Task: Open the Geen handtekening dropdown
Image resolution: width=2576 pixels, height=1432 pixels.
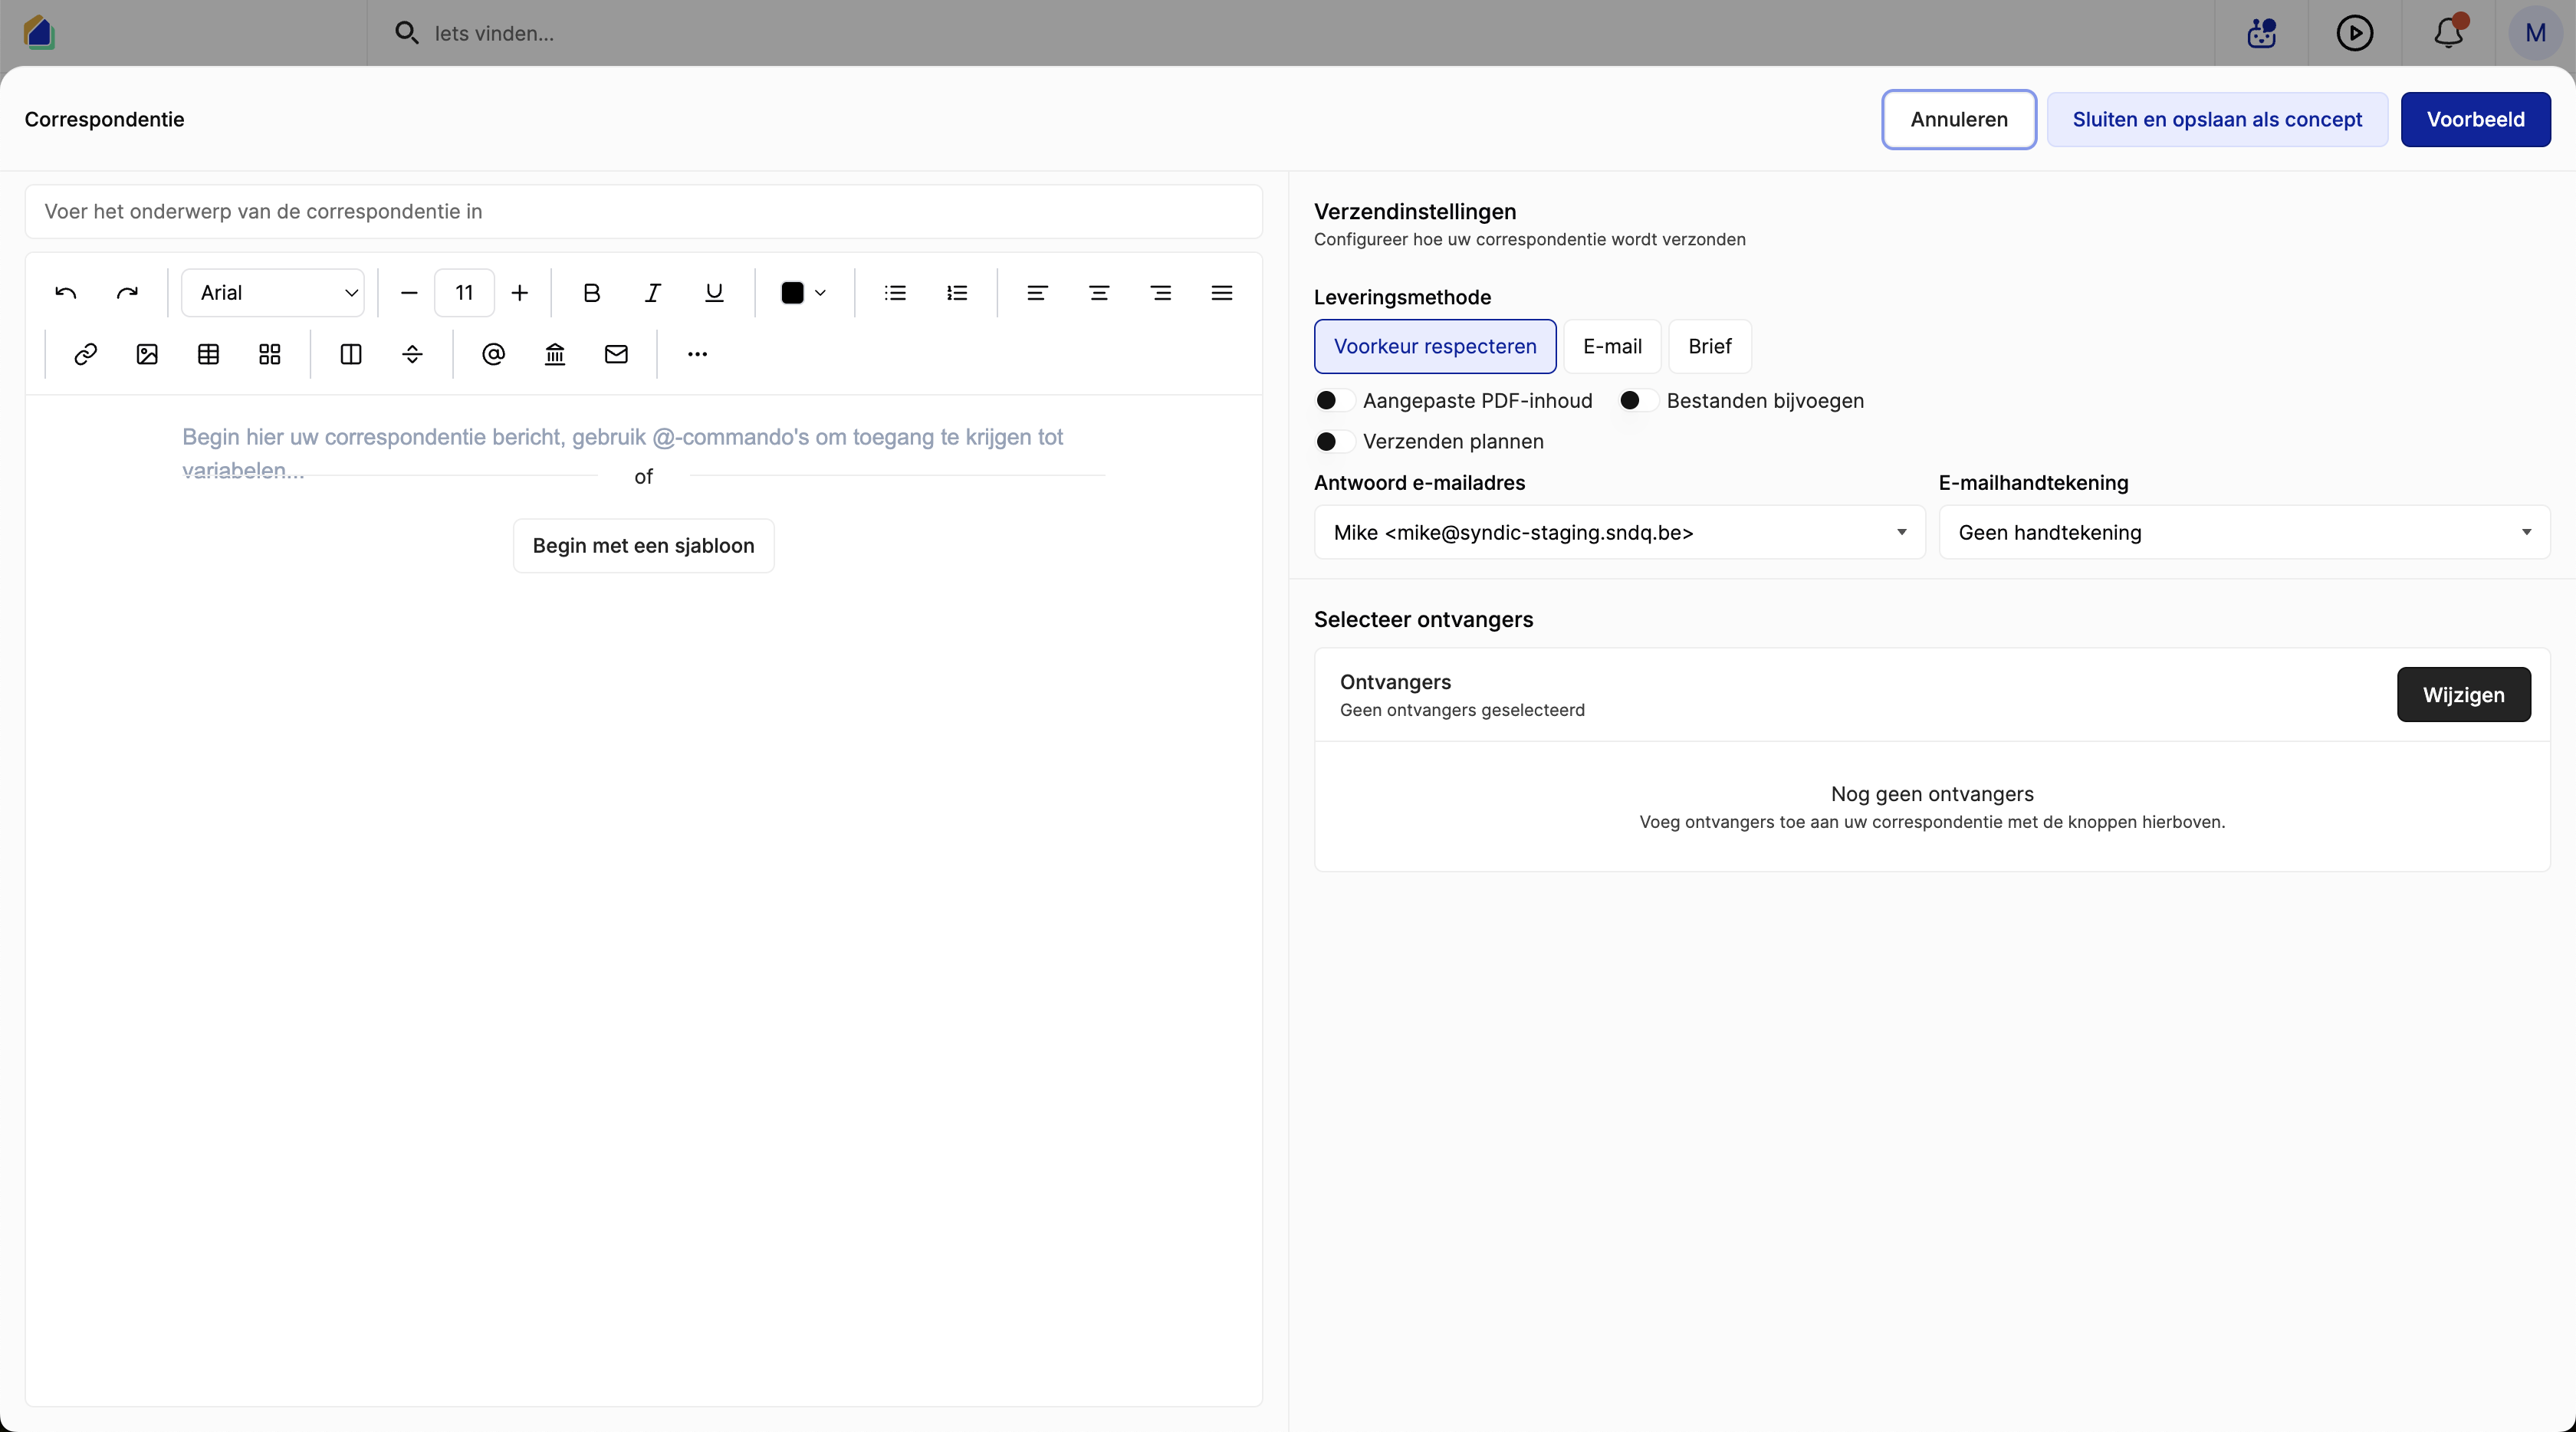Action: pos(2244,533)
